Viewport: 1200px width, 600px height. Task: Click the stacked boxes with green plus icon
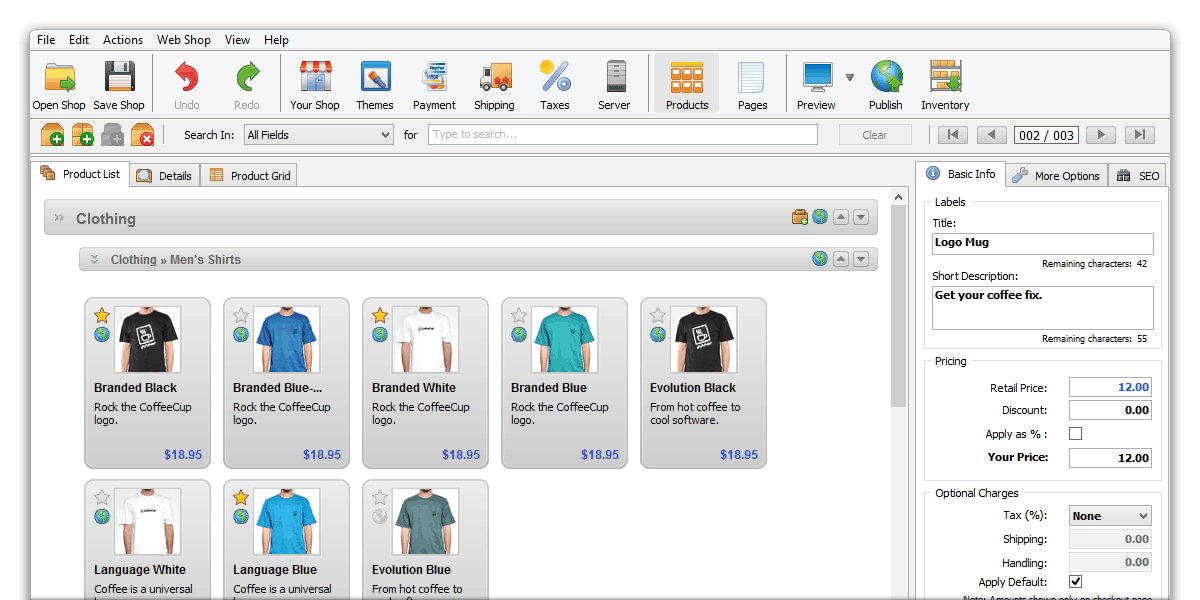[x=82, y=135]
